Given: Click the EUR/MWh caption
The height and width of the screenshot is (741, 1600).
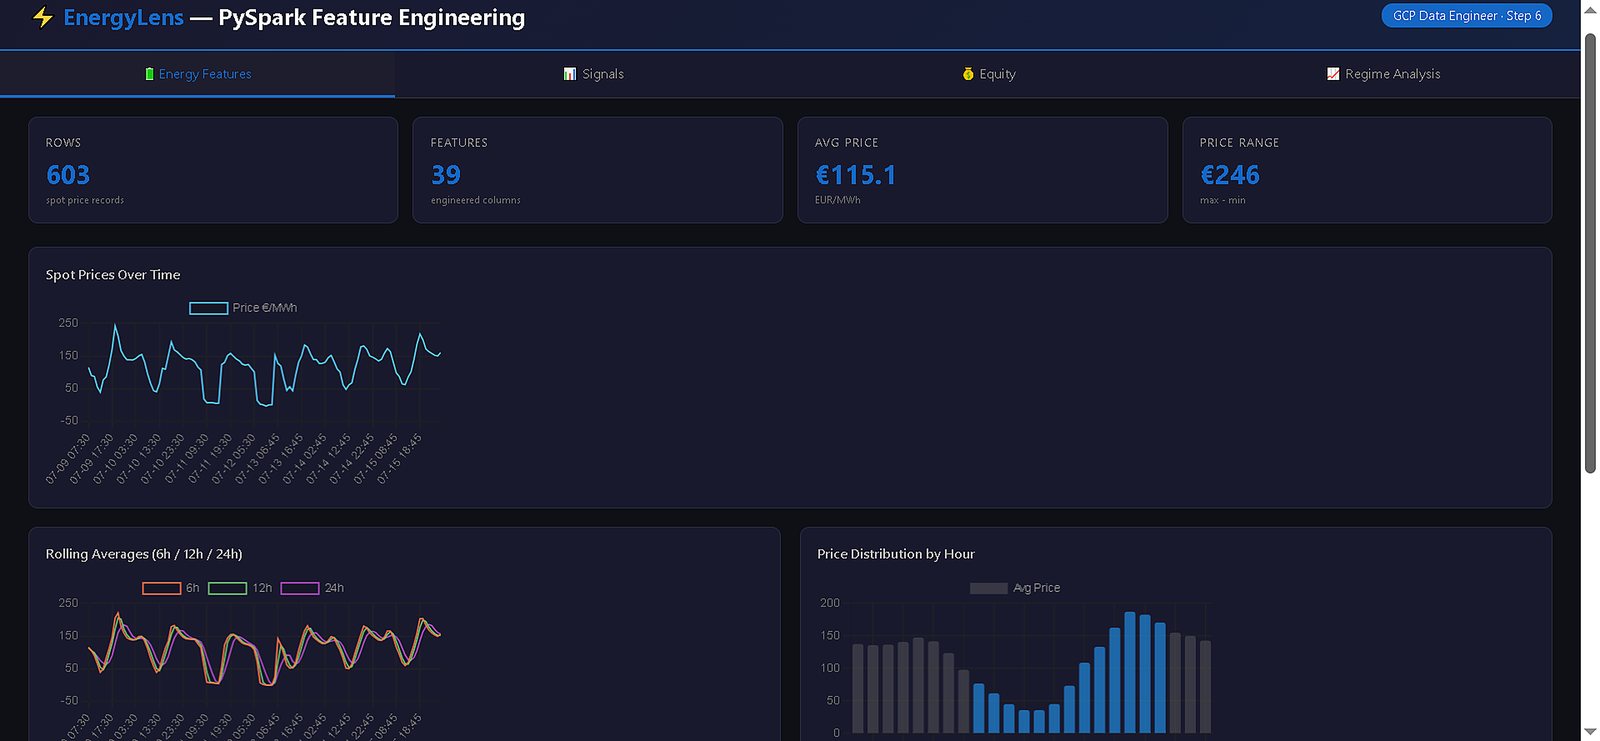Looking at the screenshot, I should point(838,200).
